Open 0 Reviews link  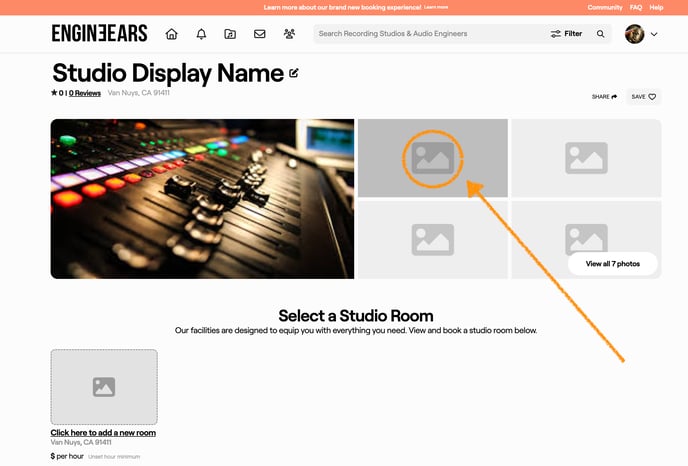point(85,93)
